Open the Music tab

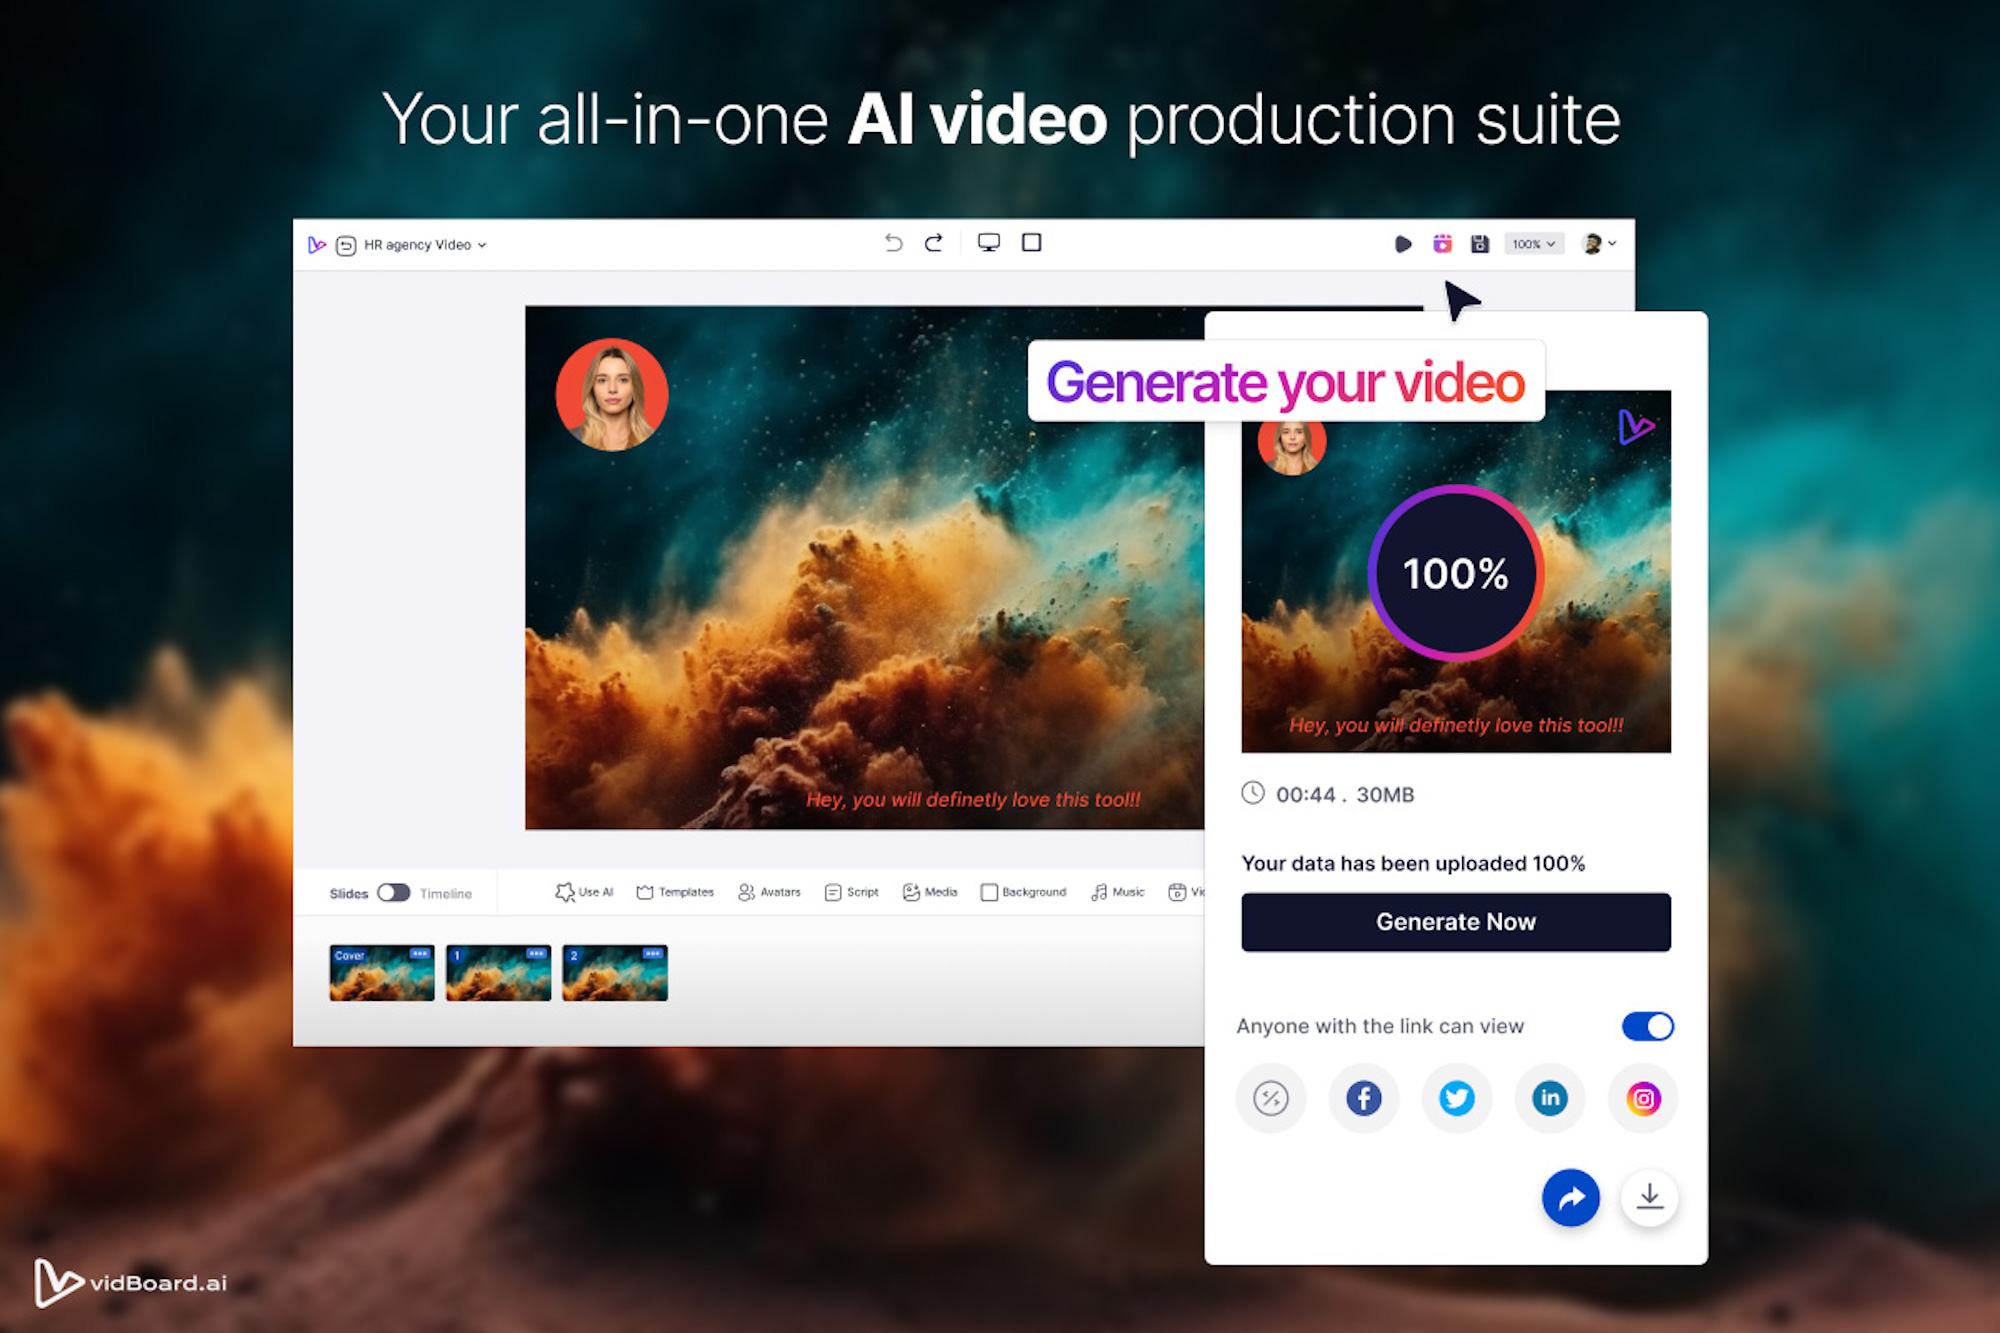(1118, 892)
